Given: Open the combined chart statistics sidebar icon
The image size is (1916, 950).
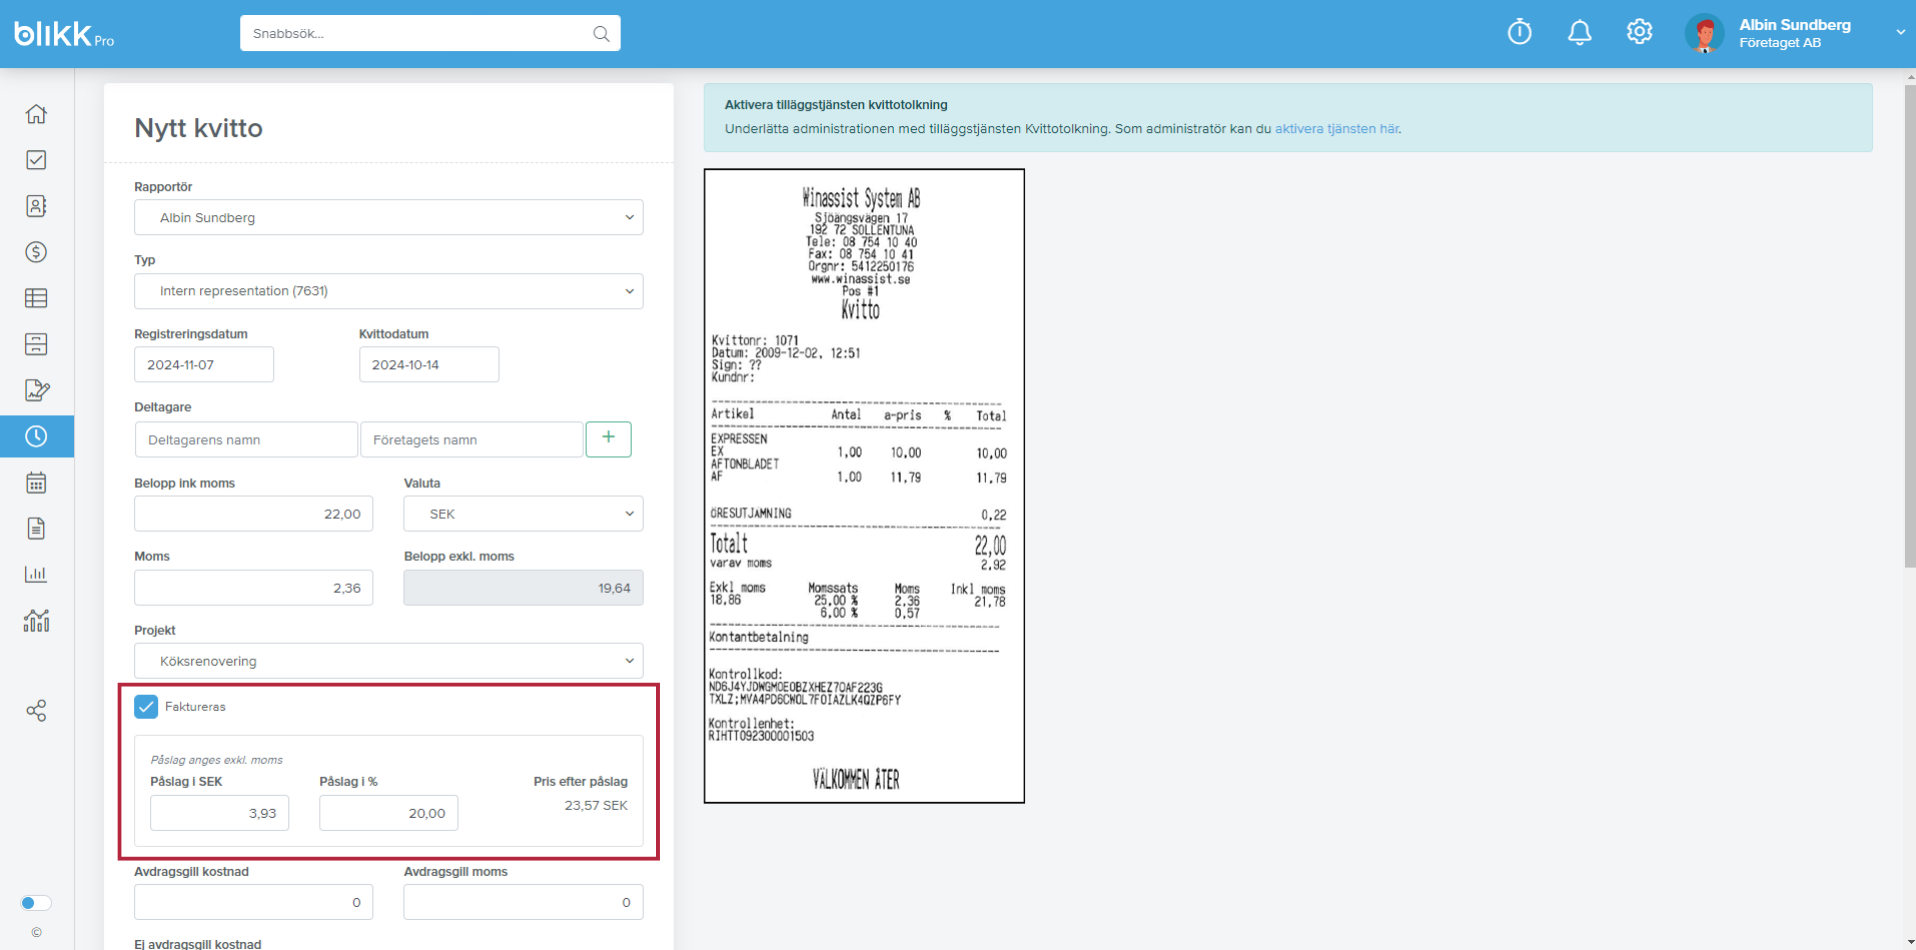Looking at the screenshot, I should tap(36, 621).
